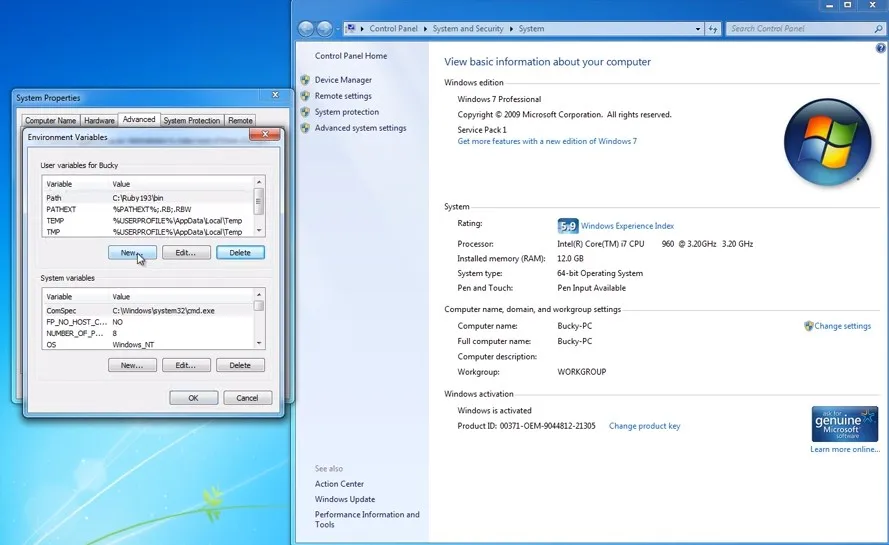Screen dimensions: 889x545
Task: Click Edit under user variables
Action: tap(186, 253)
